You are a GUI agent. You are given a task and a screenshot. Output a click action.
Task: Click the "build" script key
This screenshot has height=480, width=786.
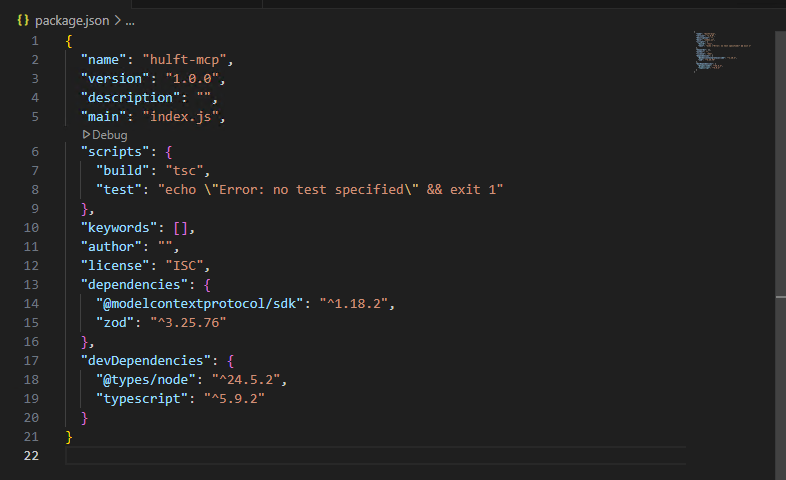point(123,171)
